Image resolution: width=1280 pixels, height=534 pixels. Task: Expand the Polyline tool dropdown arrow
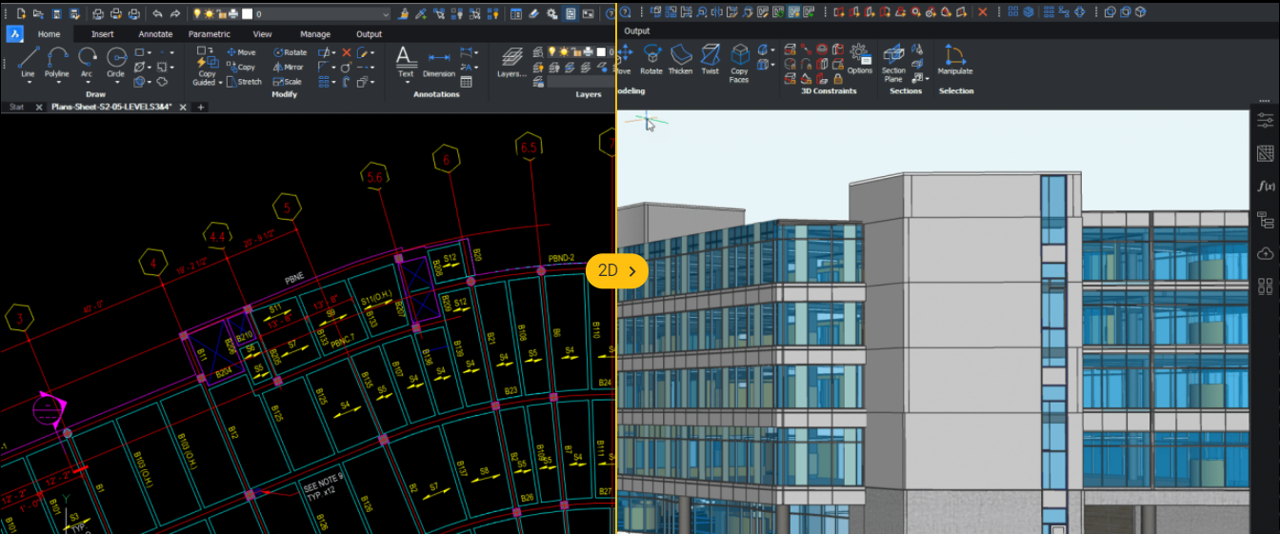pos(57,82)
